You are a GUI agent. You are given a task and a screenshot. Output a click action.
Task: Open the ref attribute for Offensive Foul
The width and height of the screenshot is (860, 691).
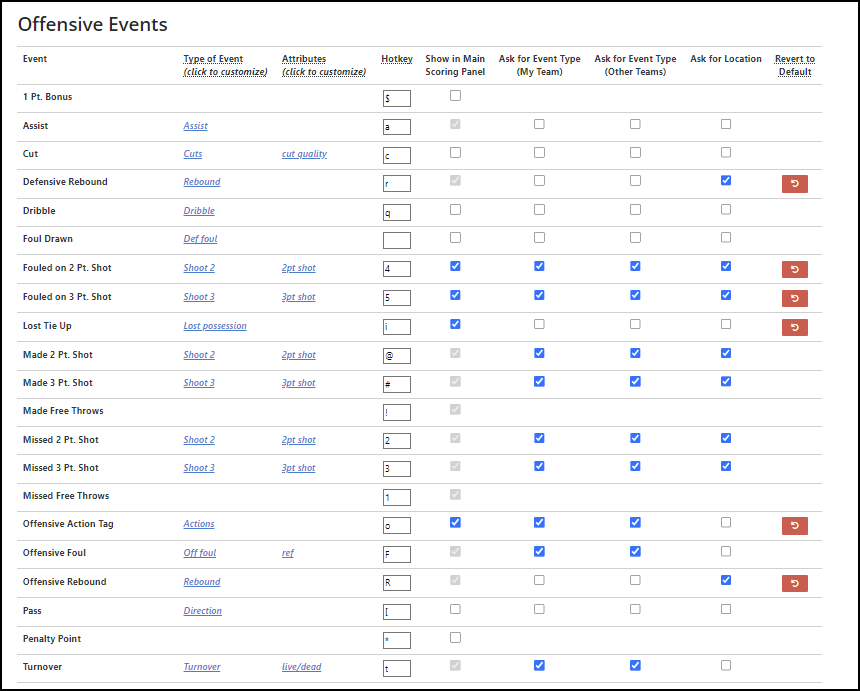(x=288, y=553)
